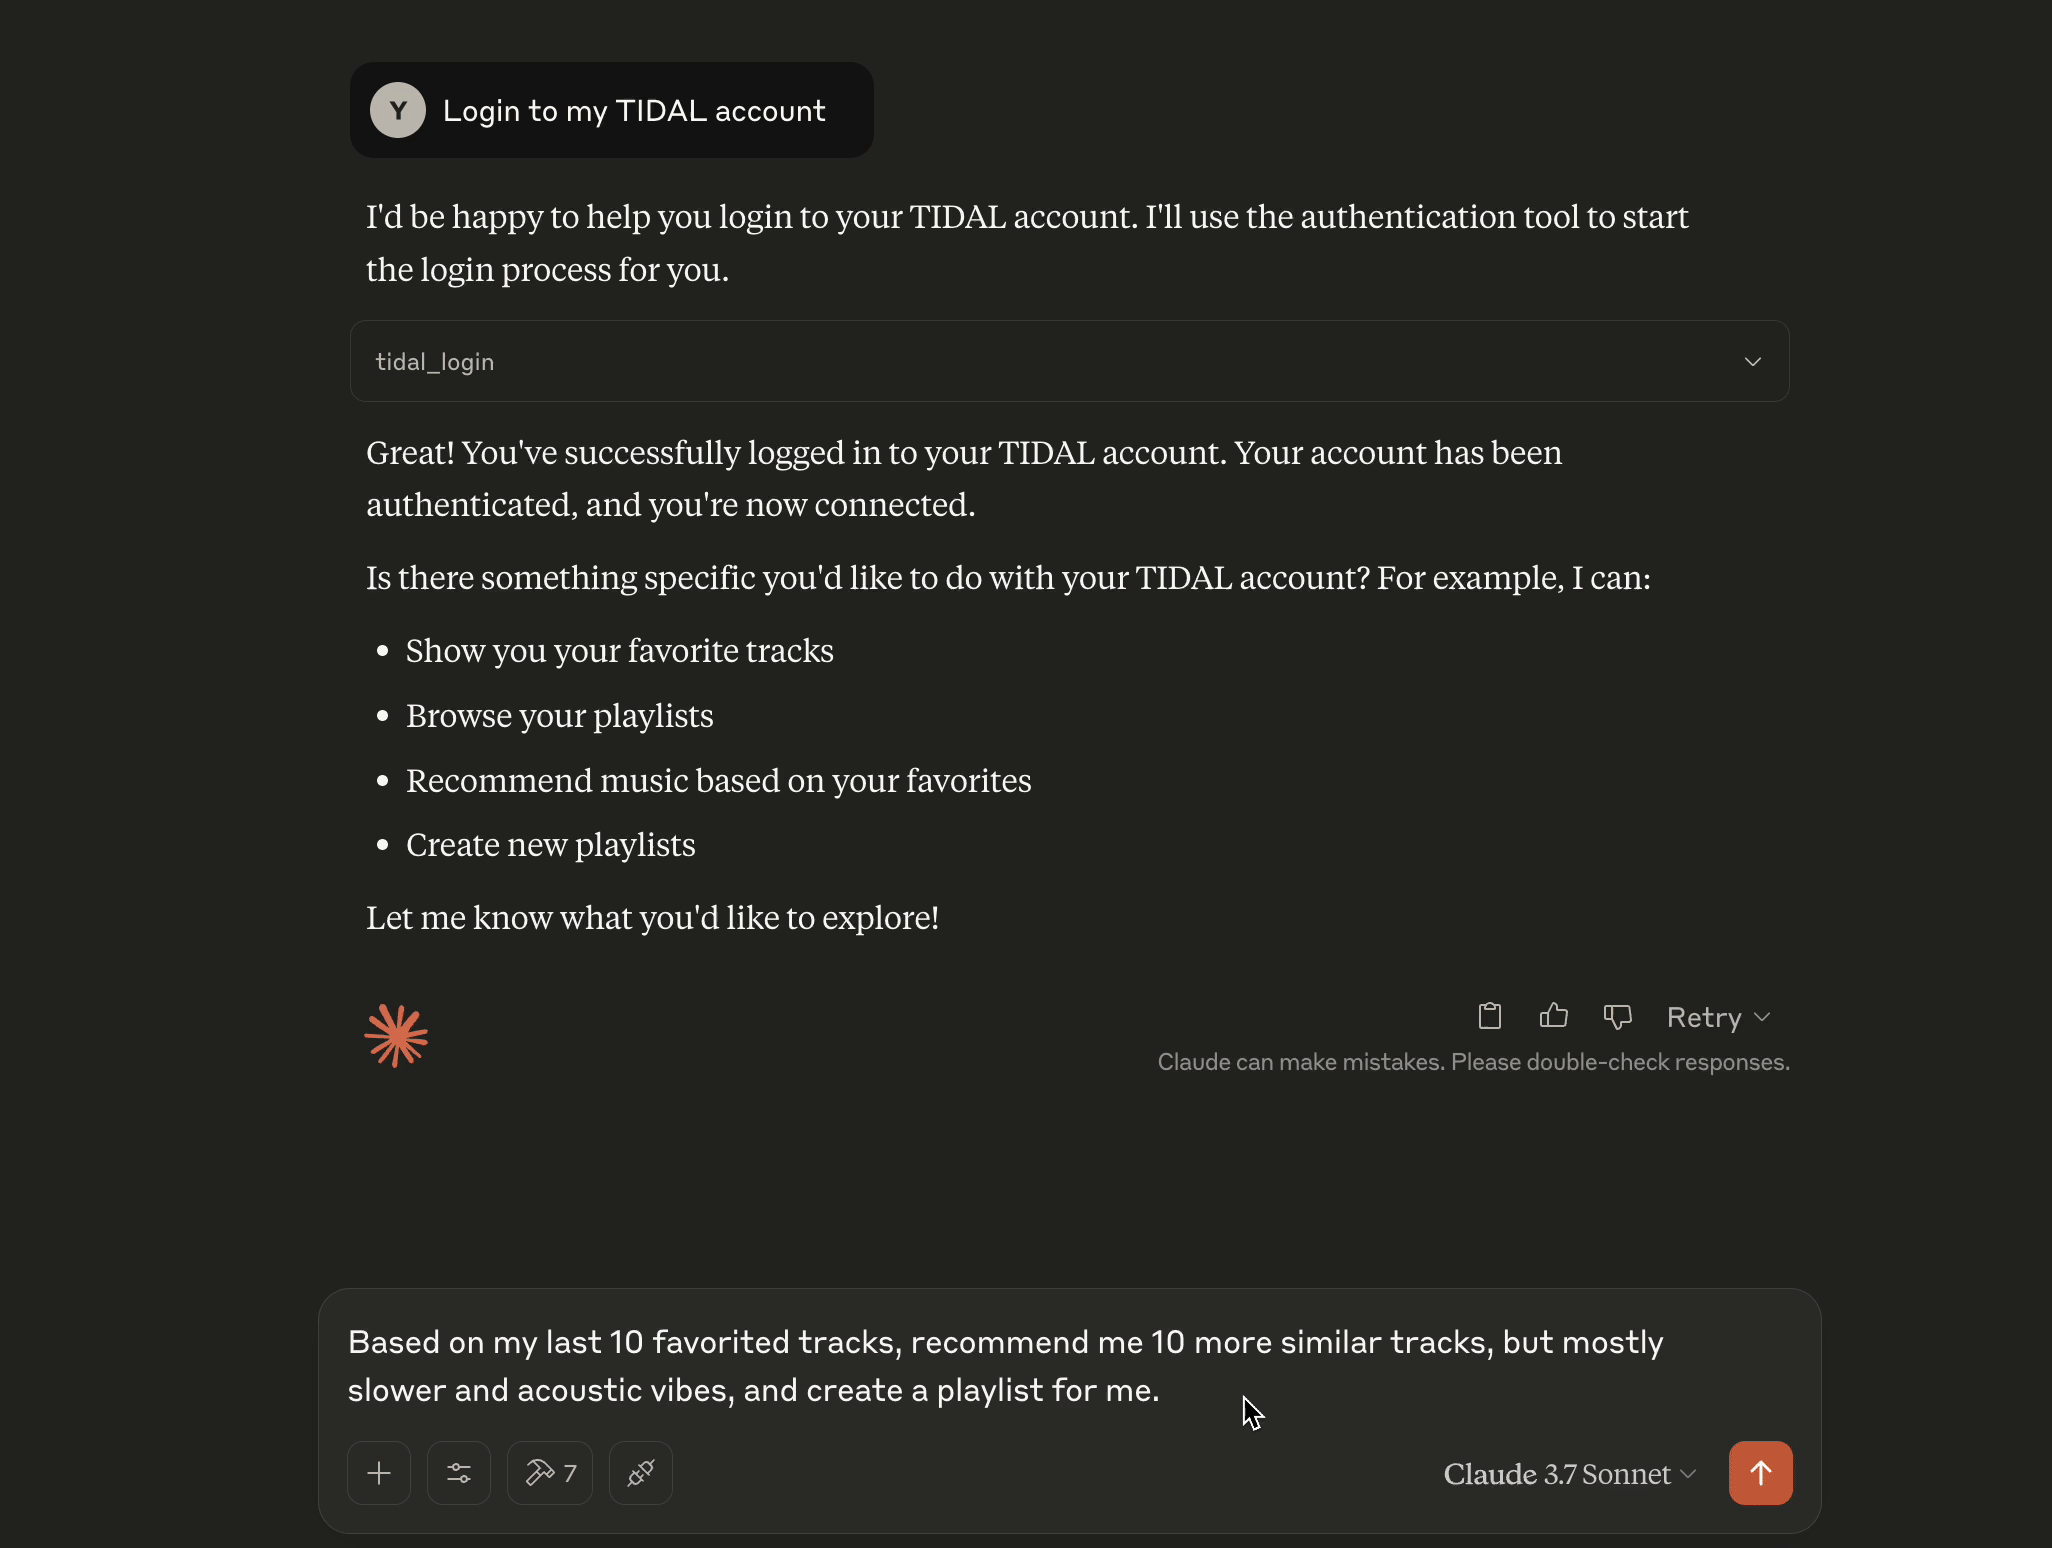2052x1548 pixels.
Task: Select the 'Login to my TIDAL account' bubble
Action: tap(634, 110)
